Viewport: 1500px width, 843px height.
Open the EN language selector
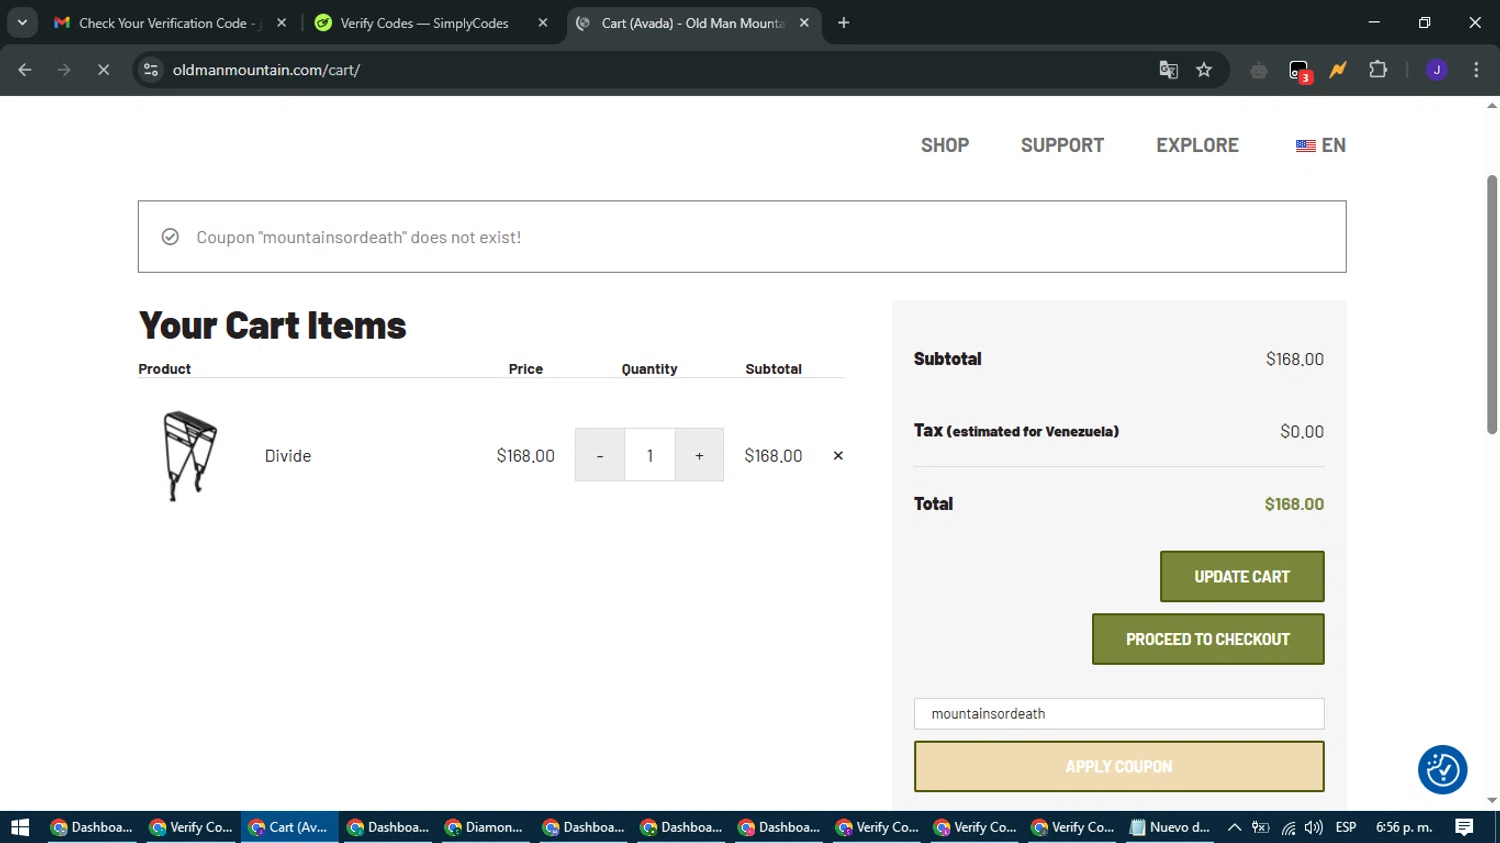click(1320, 145)
